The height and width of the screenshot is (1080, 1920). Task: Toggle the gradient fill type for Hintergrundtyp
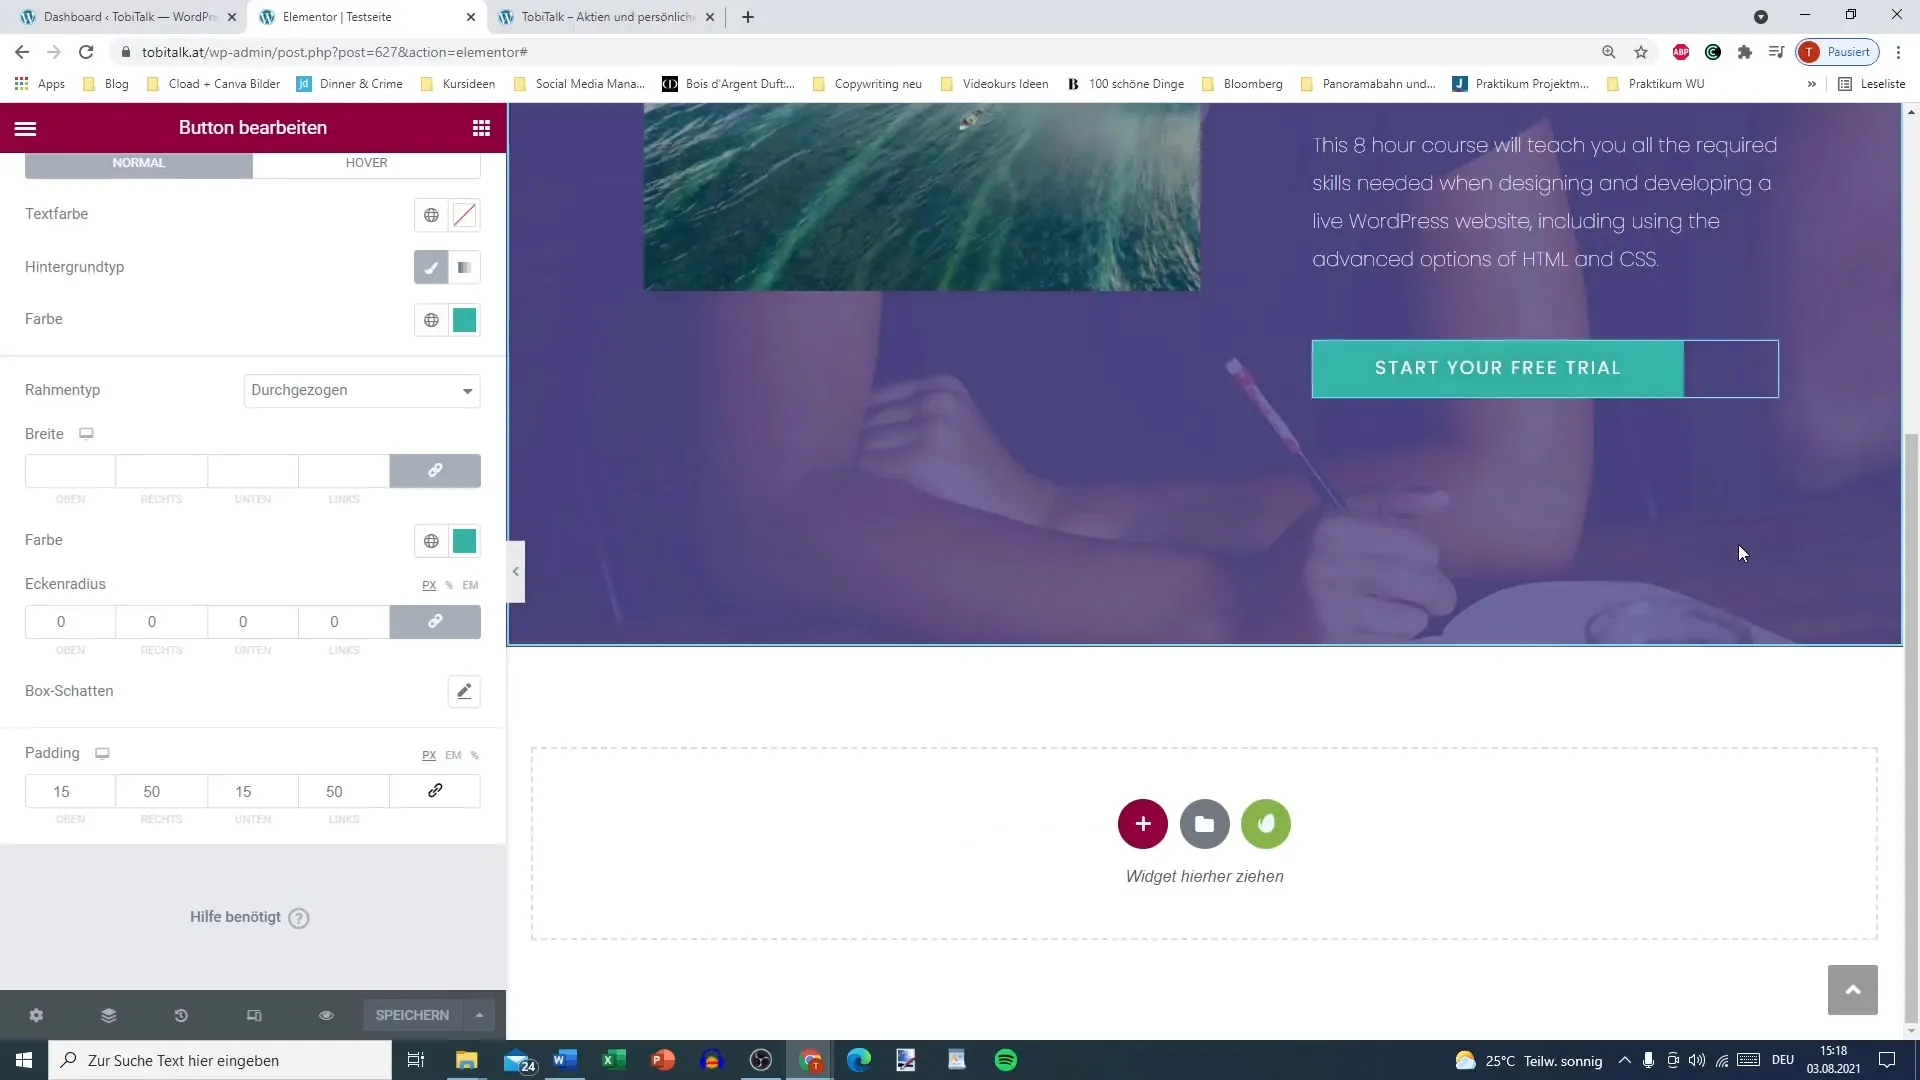tap(464, 266)
